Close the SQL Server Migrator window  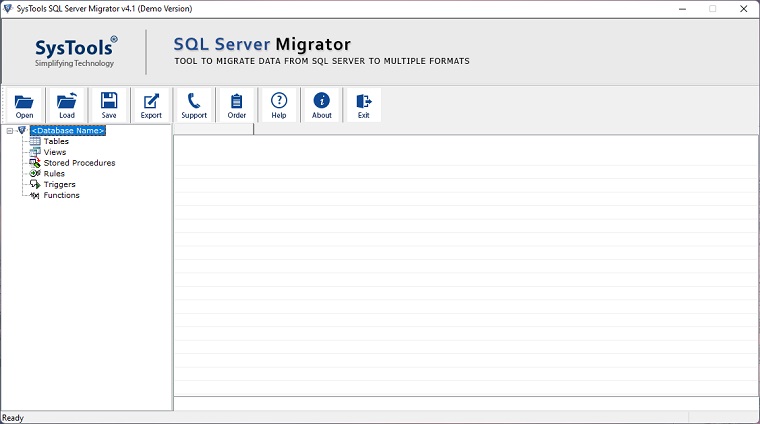point(744,9)
